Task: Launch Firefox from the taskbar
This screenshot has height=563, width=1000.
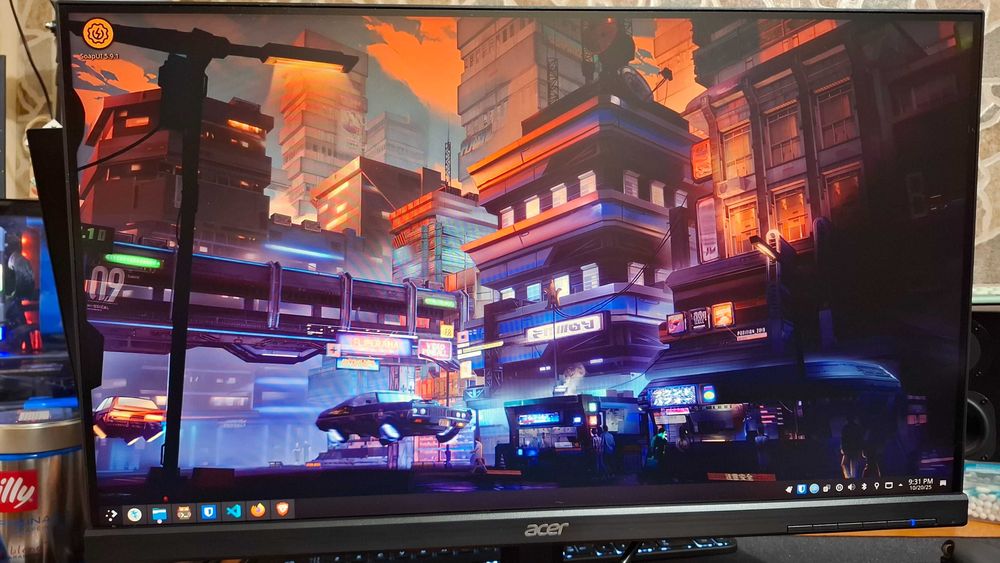Action: click(x=258, y=510)
